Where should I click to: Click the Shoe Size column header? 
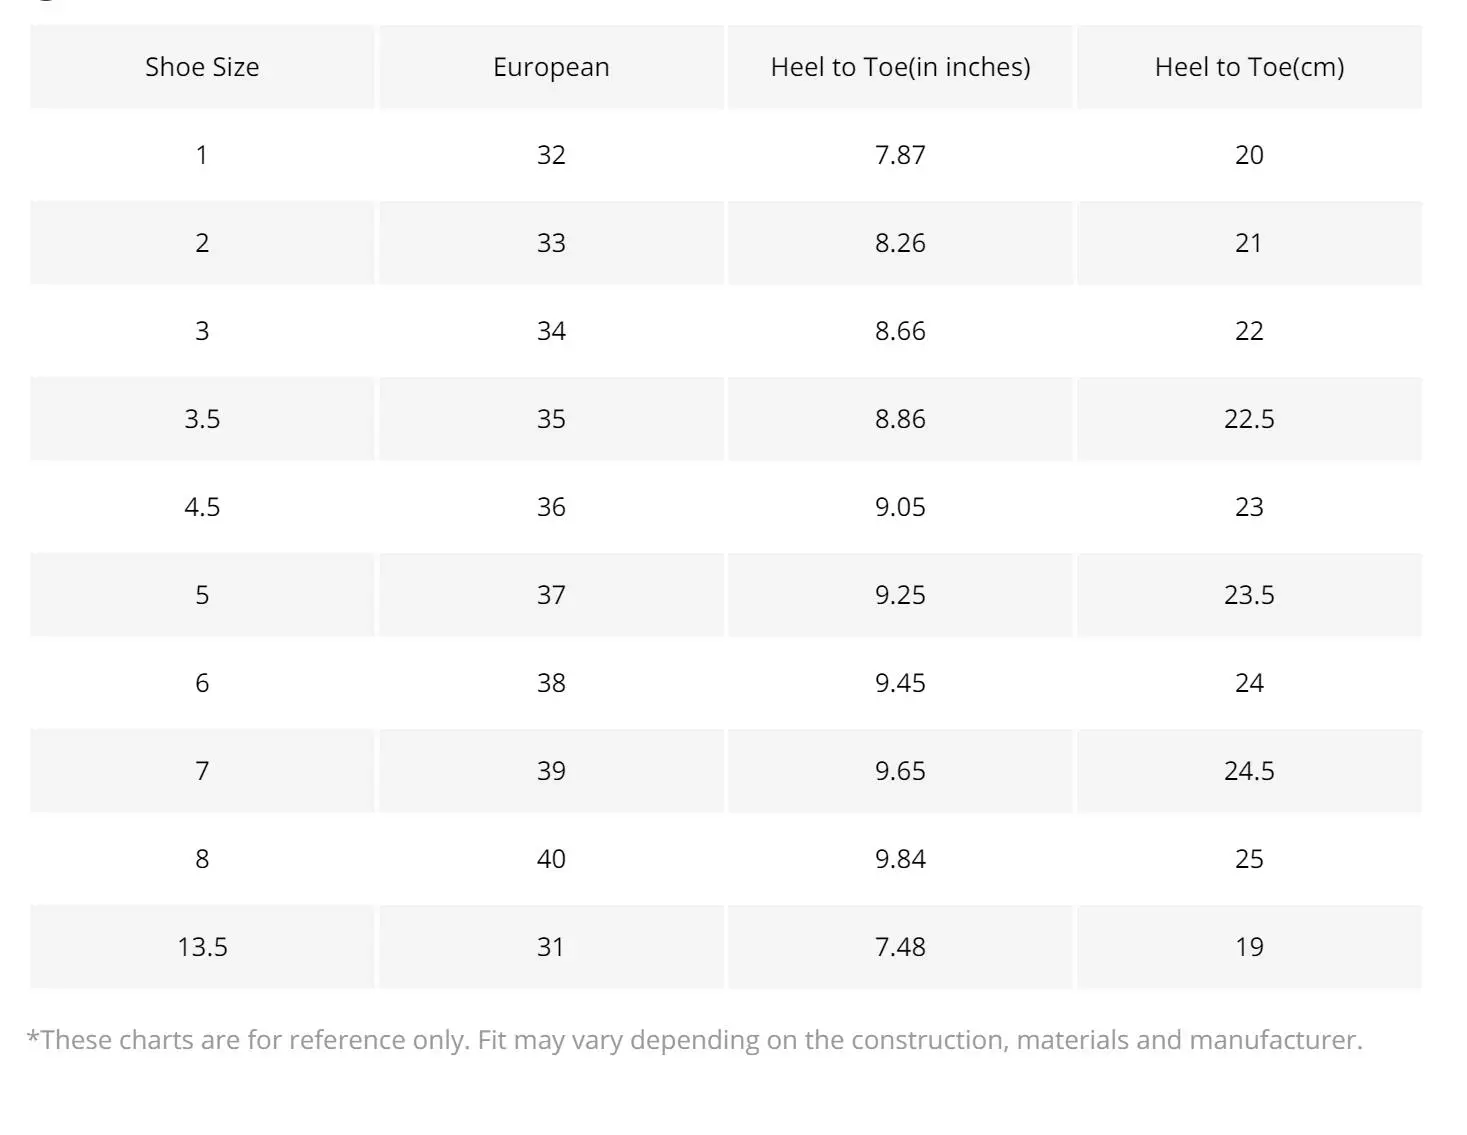(x=202, y=67)
